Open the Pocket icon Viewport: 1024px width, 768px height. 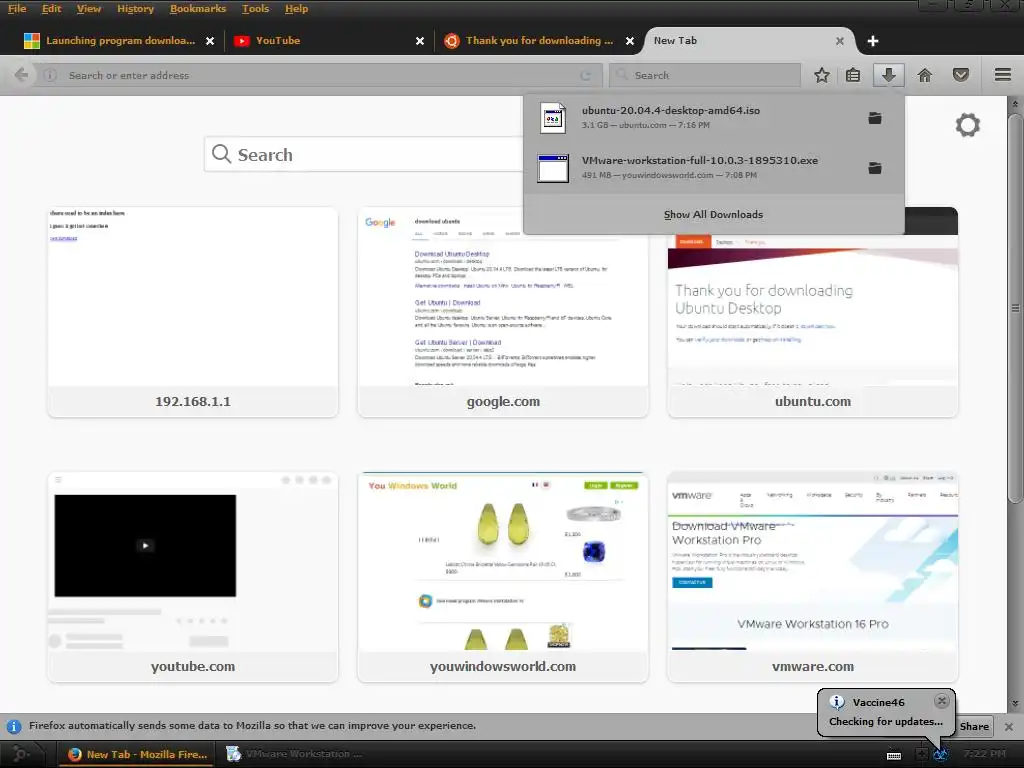961,75
